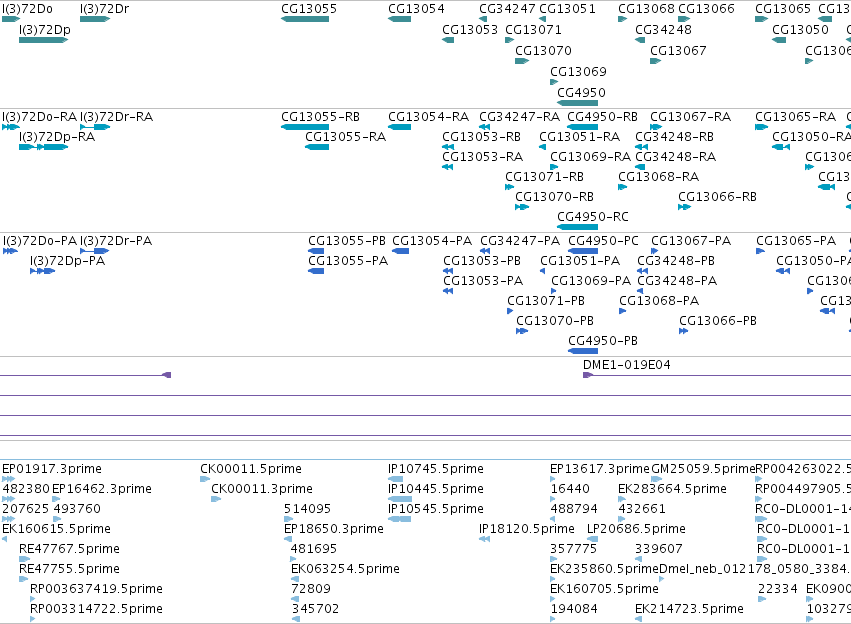This screenshot has height=624, width=851.
Task: Click the CG13055-PB protein label
Action: click(x=347, y=241)
